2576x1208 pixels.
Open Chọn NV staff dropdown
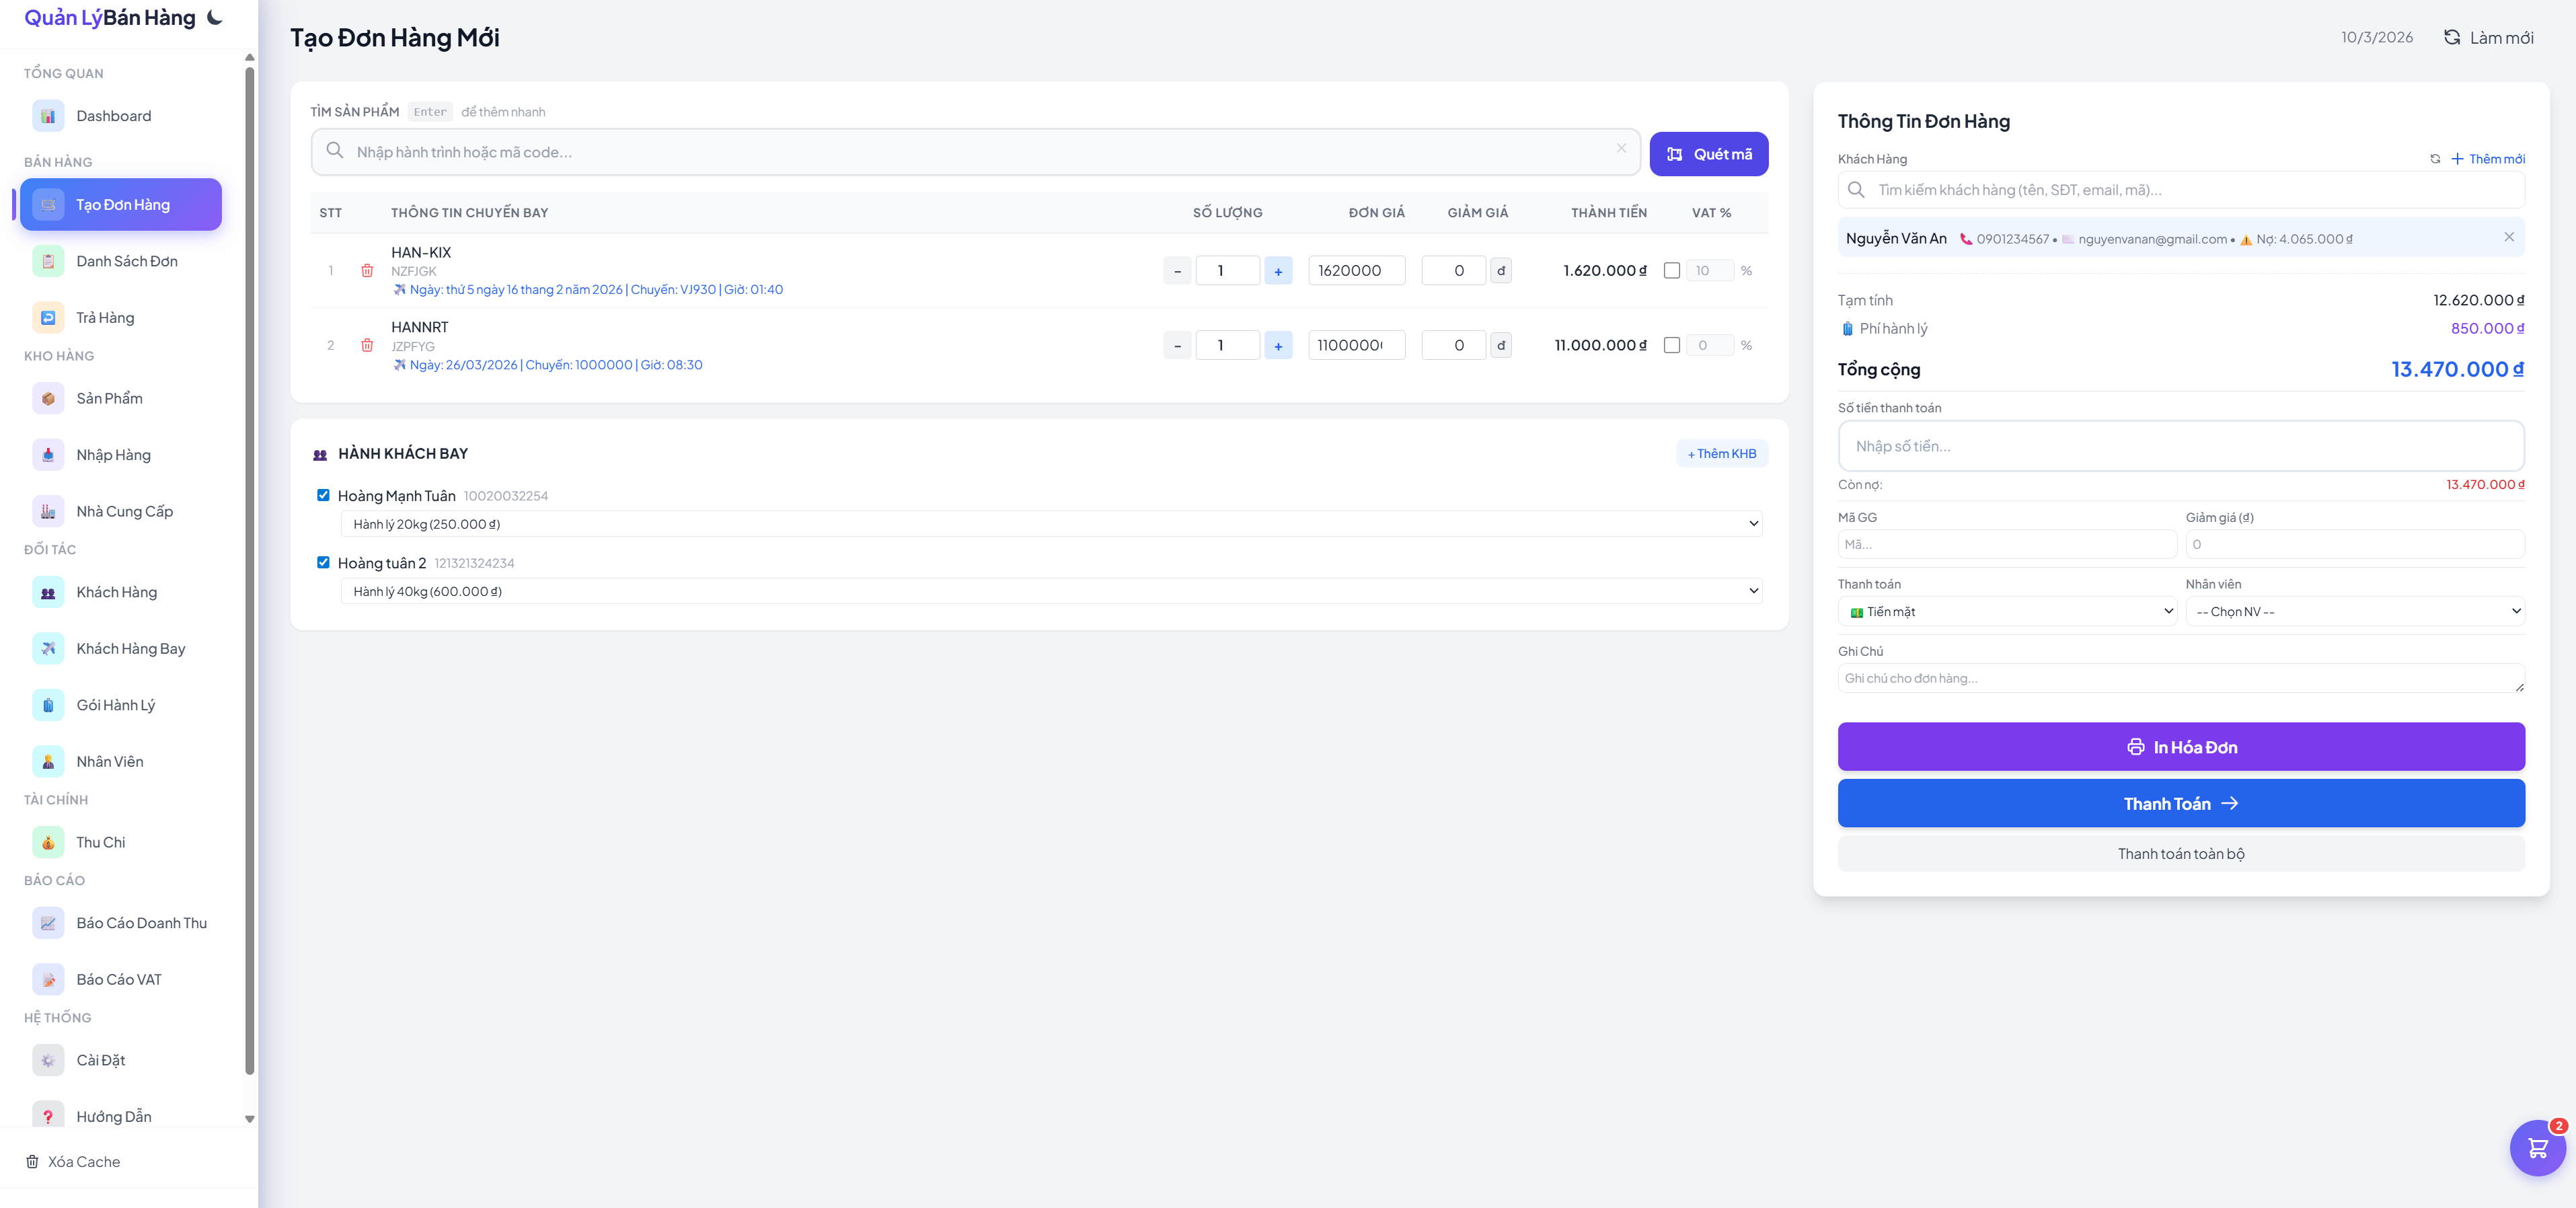click(x=2354, y=611)
